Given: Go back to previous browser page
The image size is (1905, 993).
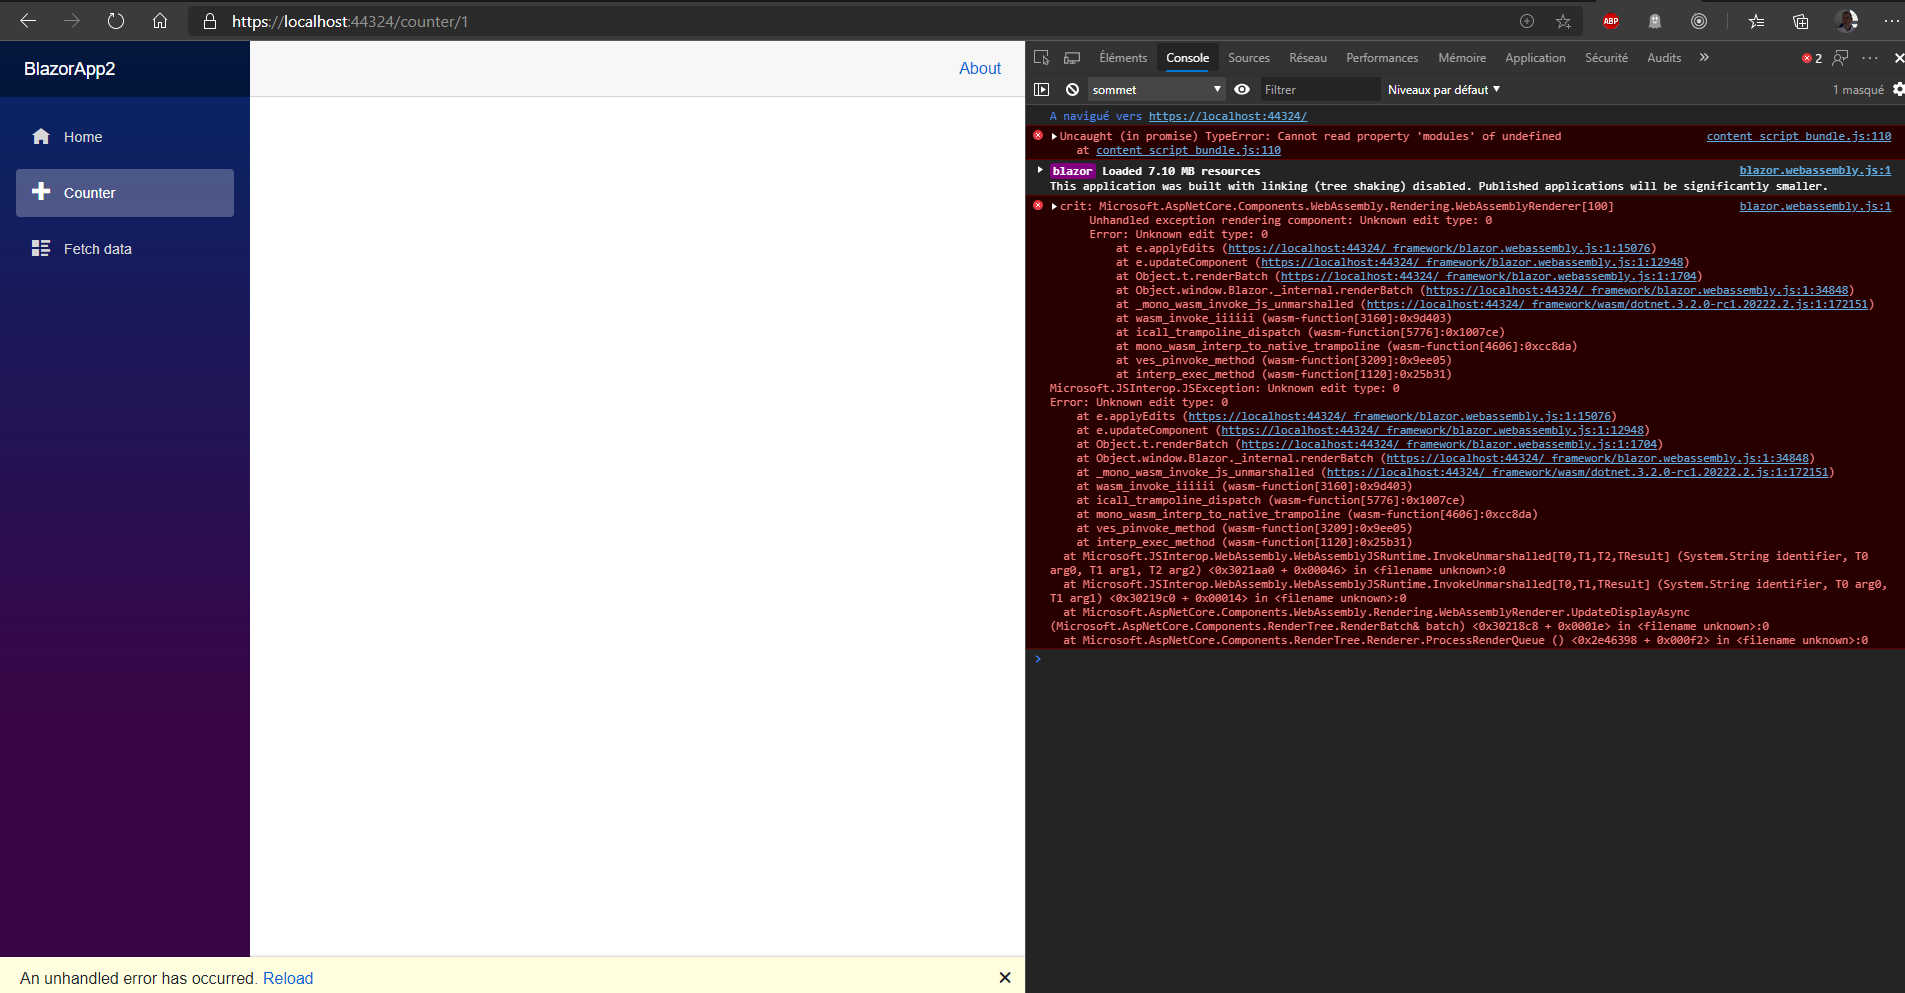Looking at the screenshot, I should [x=28, y=21].
